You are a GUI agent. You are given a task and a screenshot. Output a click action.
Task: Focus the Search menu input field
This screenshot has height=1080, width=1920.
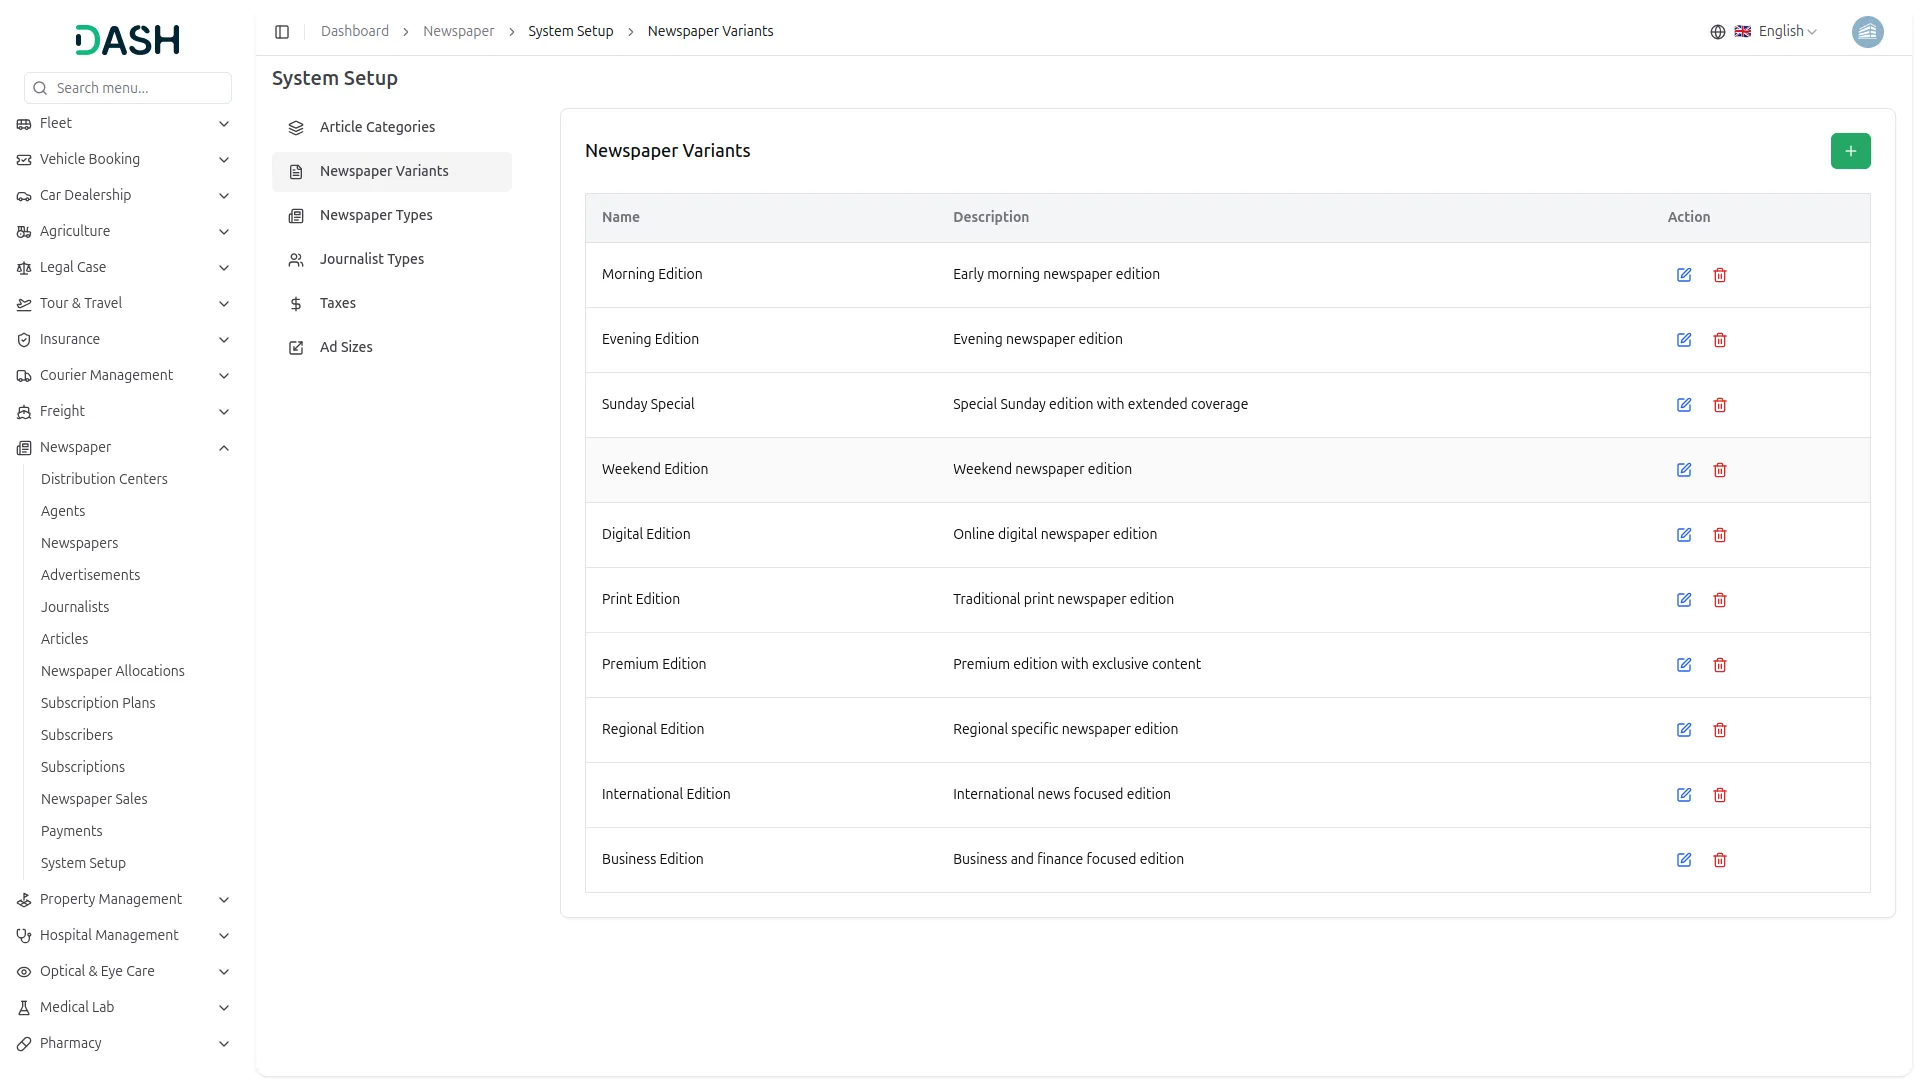138,88
